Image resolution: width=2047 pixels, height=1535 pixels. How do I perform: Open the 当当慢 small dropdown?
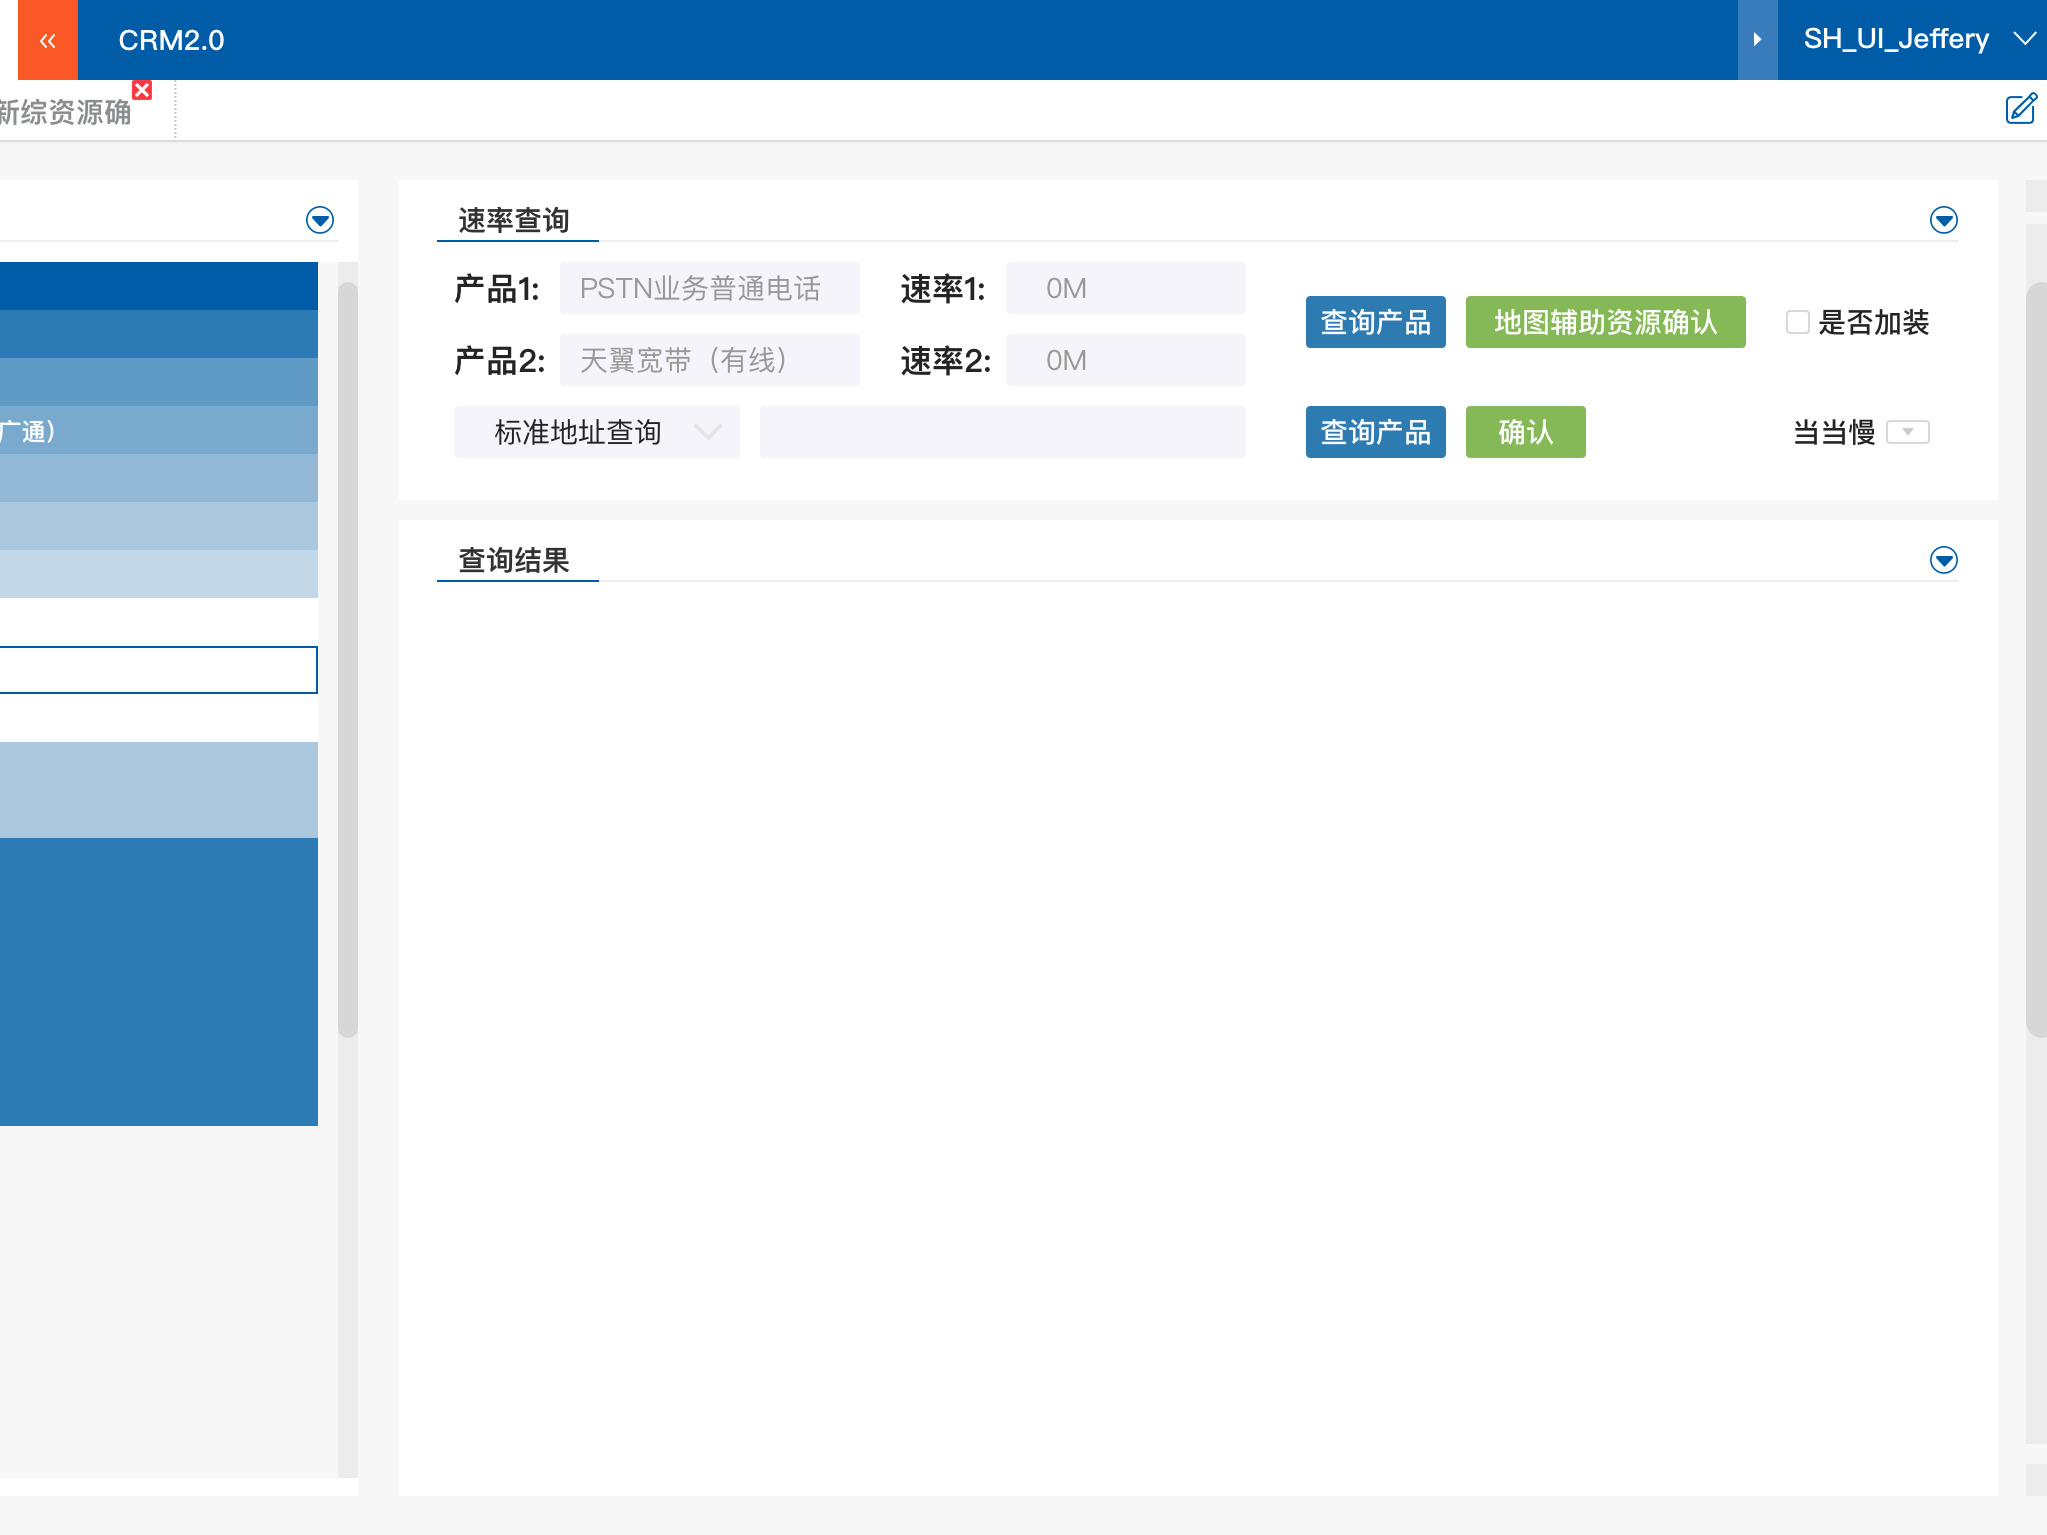[x=1907, y=432]
